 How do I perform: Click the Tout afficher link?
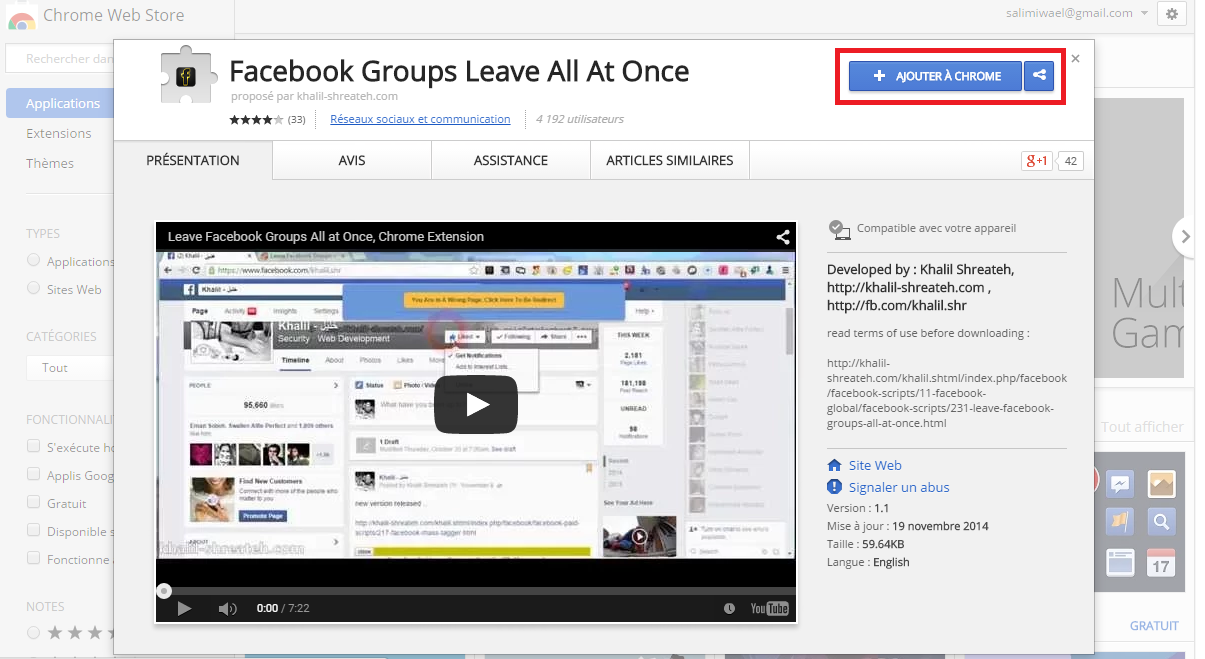tap(1142, 426)
